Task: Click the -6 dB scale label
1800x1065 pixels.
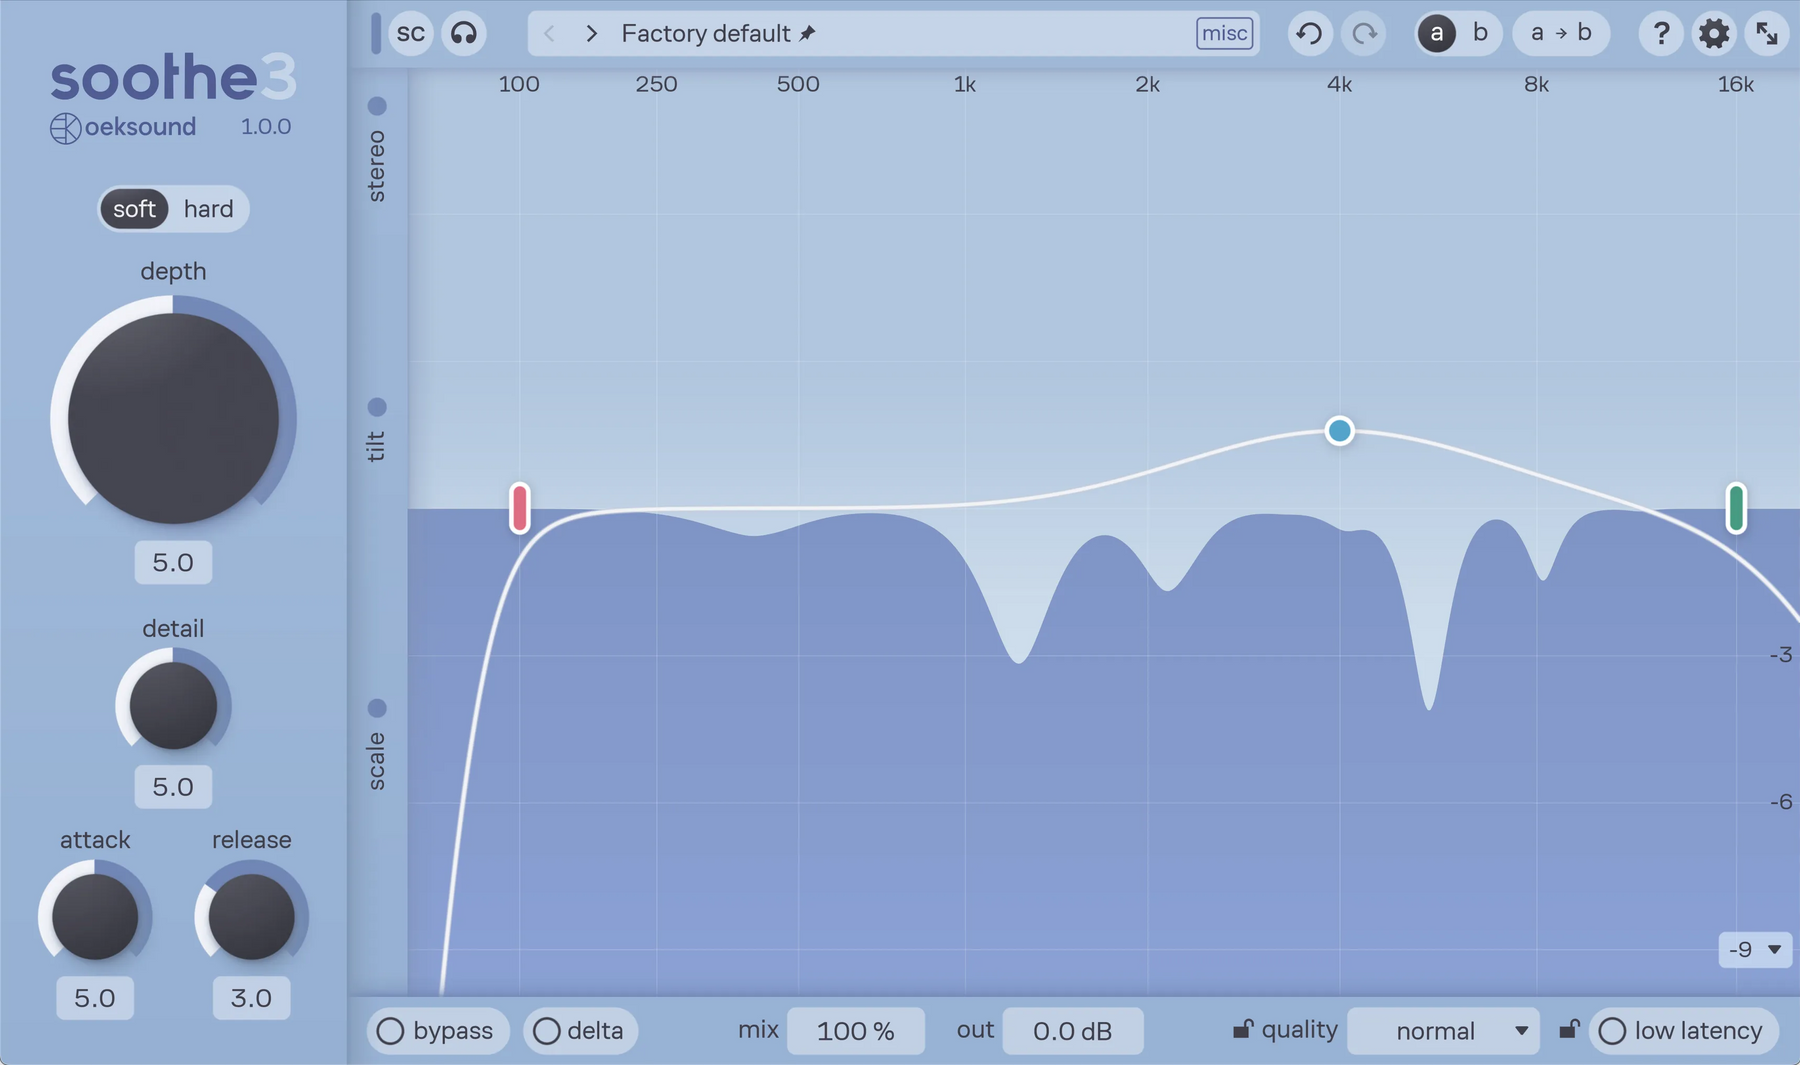Action: [x=1780, y=802]
